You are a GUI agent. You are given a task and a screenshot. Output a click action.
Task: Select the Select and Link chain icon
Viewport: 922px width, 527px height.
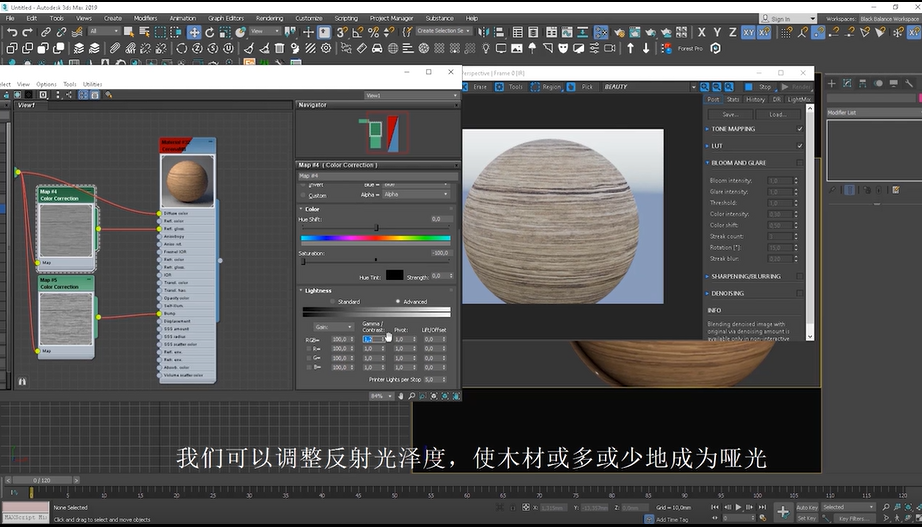[x=45, y=32]
